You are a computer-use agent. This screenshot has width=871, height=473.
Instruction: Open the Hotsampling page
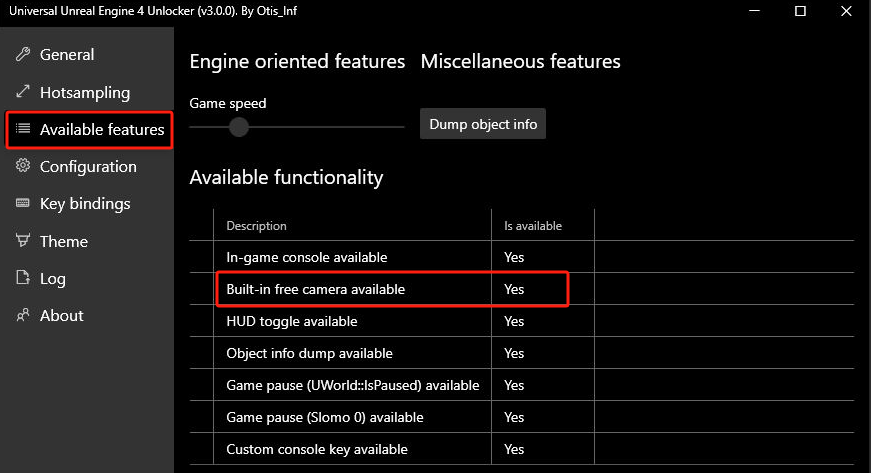87,92
